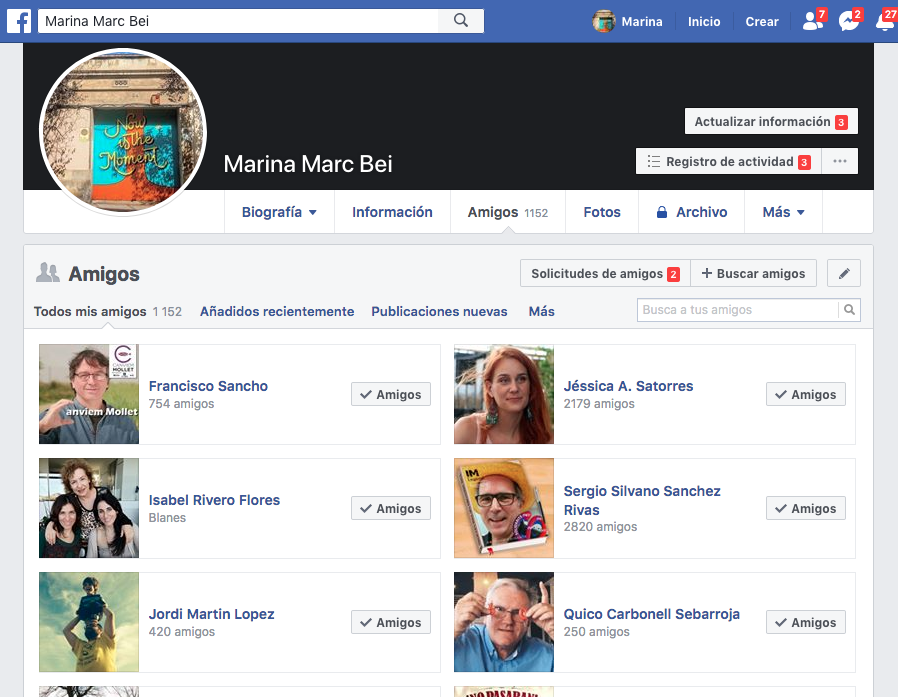Open Francisco Sancho's profile link

(208, 386)
